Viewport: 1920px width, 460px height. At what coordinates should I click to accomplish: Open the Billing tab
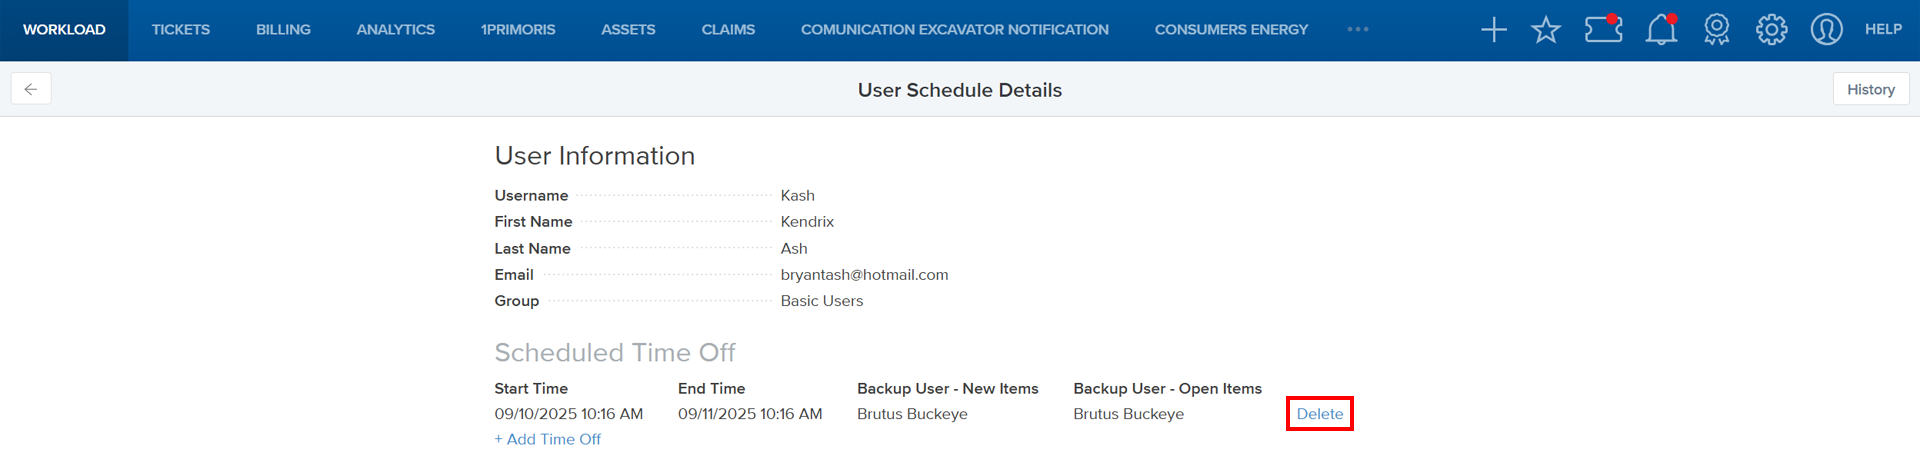pyautogui.click(x=283, y=30)
